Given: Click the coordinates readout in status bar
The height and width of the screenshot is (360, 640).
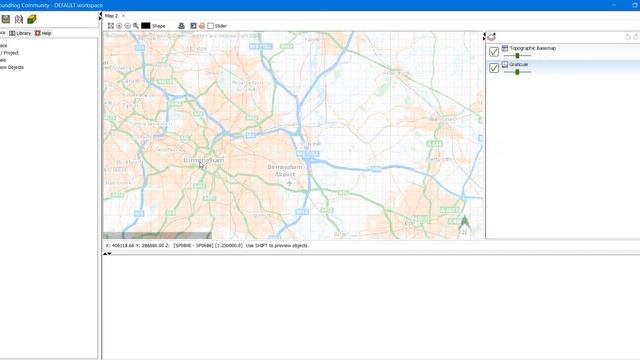Looking at the screenshot, I should (x=138, y=246).
